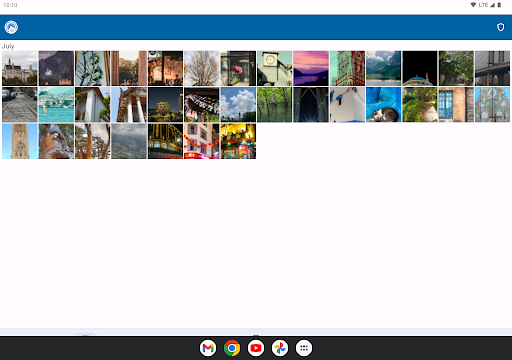
Task: Open Chrome from the taskbar
Action: click(232, 348)
